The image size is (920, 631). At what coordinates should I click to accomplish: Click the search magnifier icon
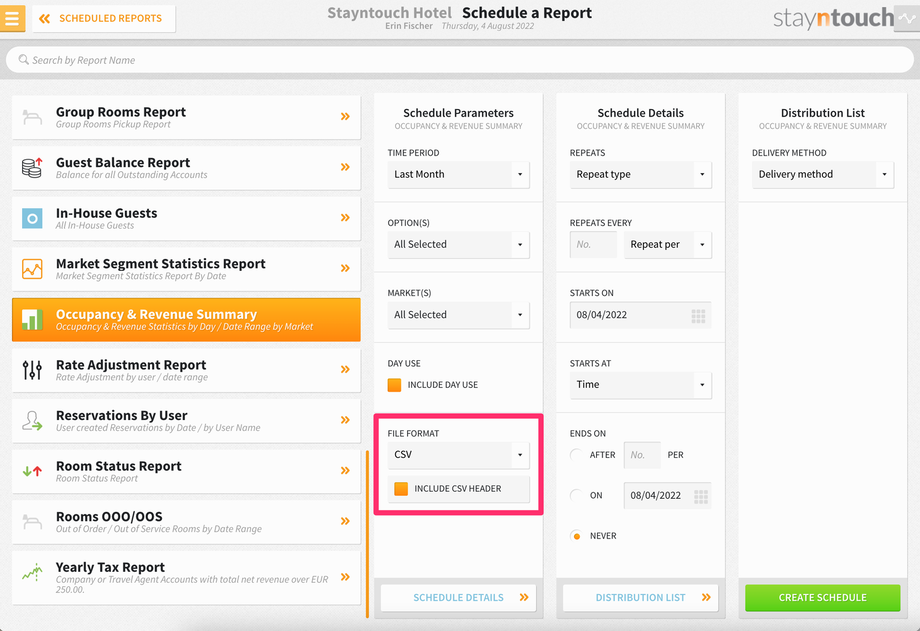[23, 60]
